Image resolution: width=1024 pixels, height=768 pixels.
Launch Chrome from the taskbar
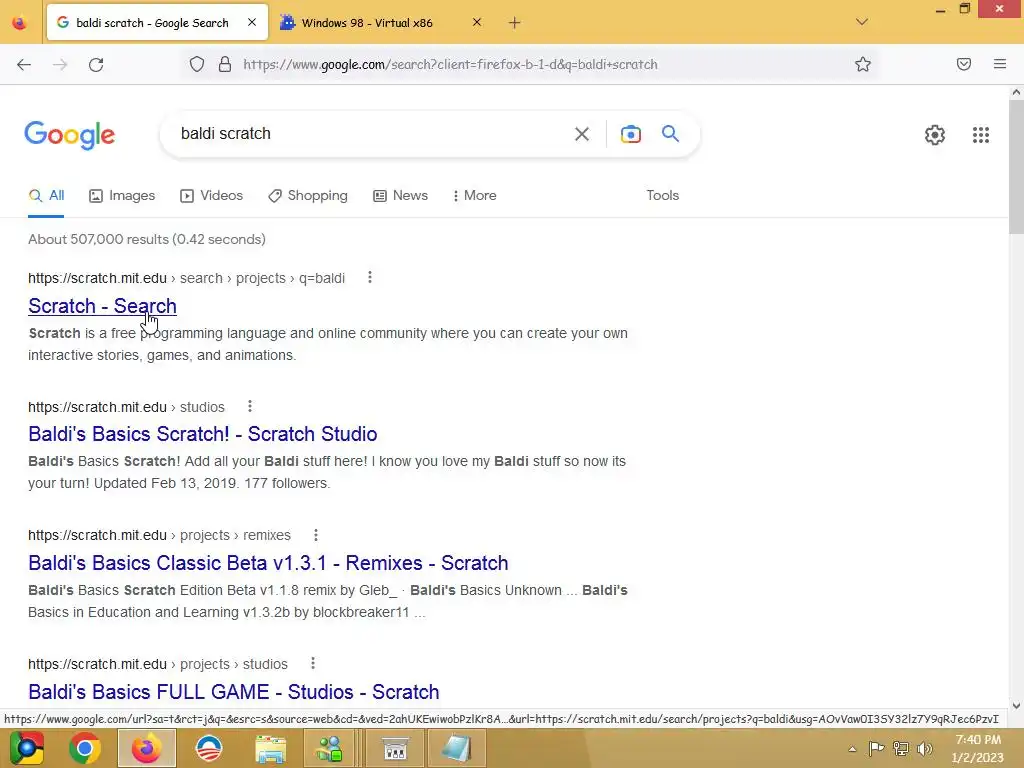pos(85,748)
